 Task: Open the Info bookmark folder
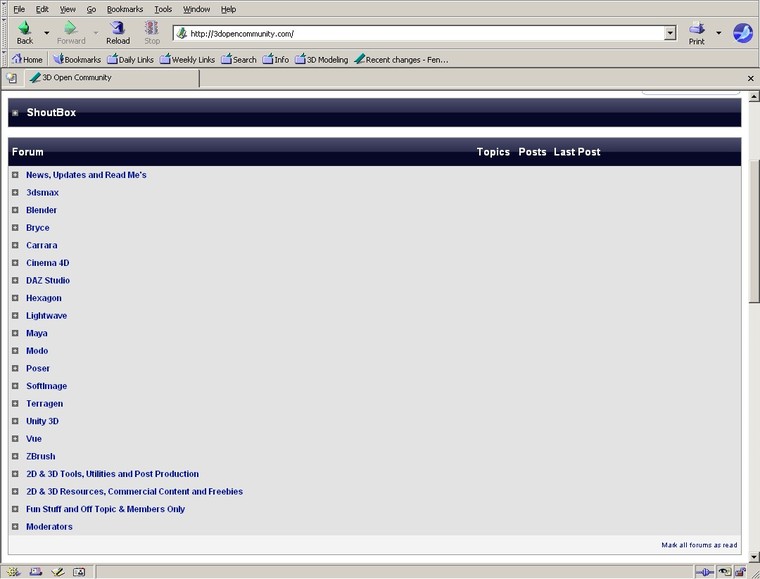[x=275, y=59]
